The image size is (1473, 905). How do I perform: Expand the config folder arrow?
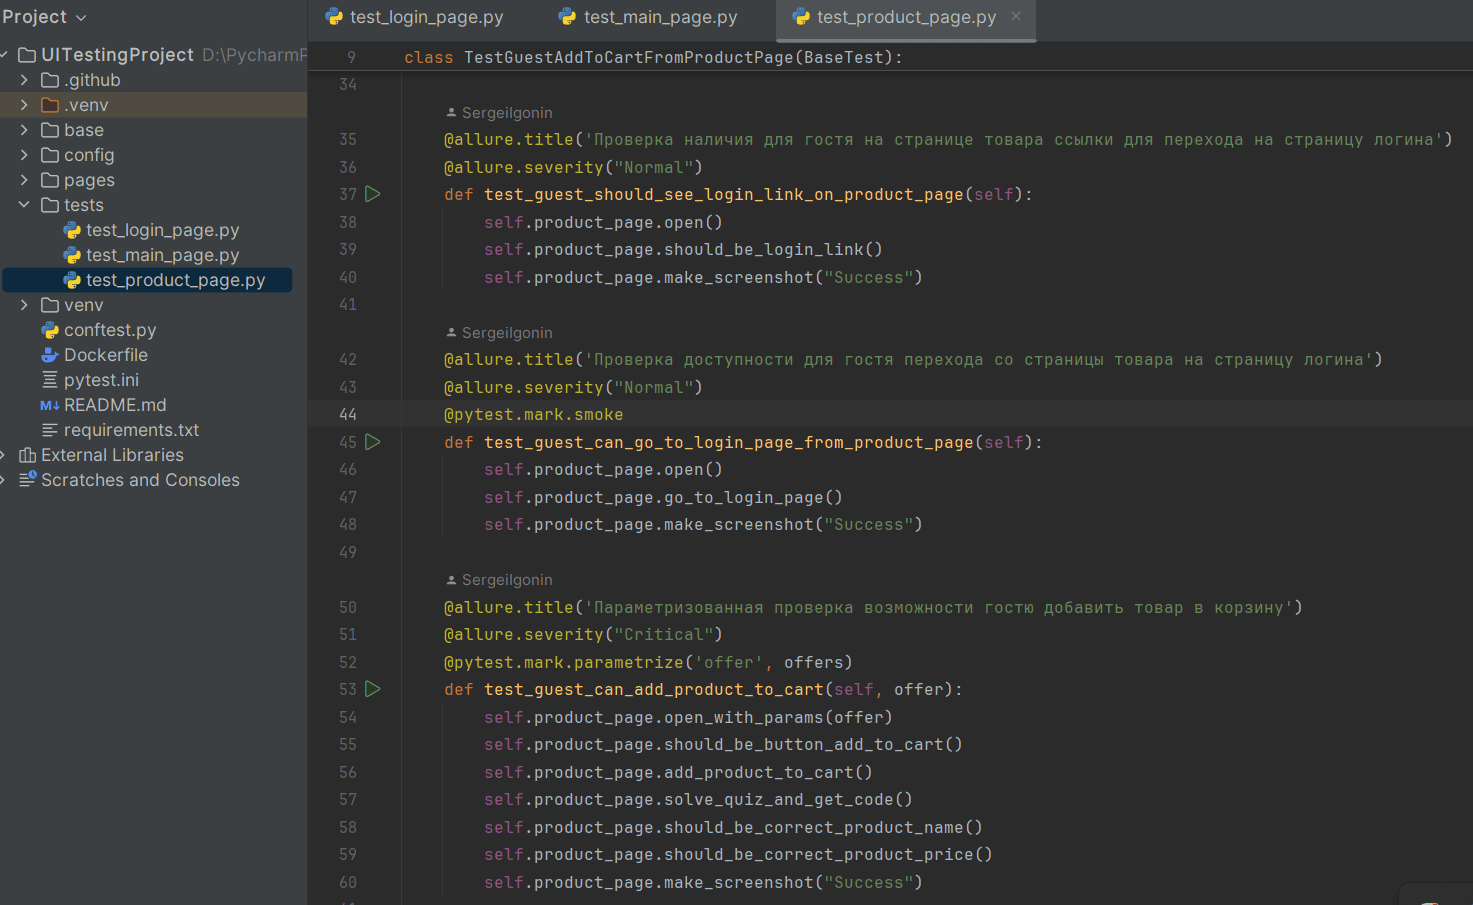24,155
